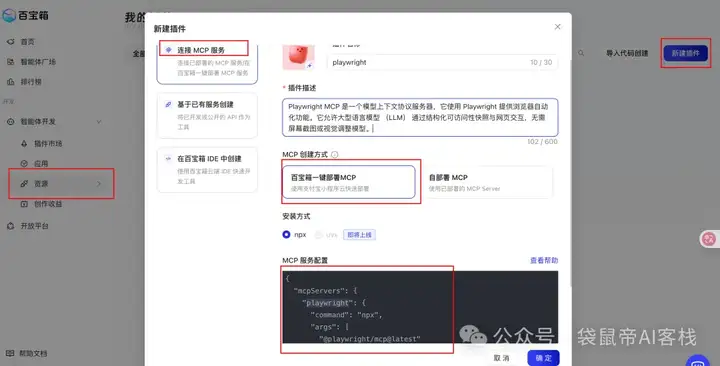Click the 智能体开发 icon
The height and width of the screenshot is (366, 720).
click(11, 122)
